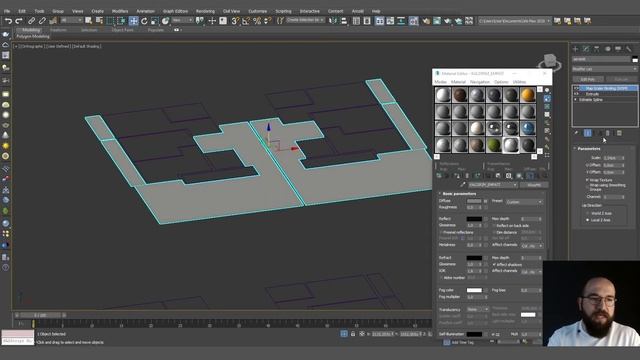Open Utilities menu in Material Editor
Screen dimensions: 640x360
(519, 82)
